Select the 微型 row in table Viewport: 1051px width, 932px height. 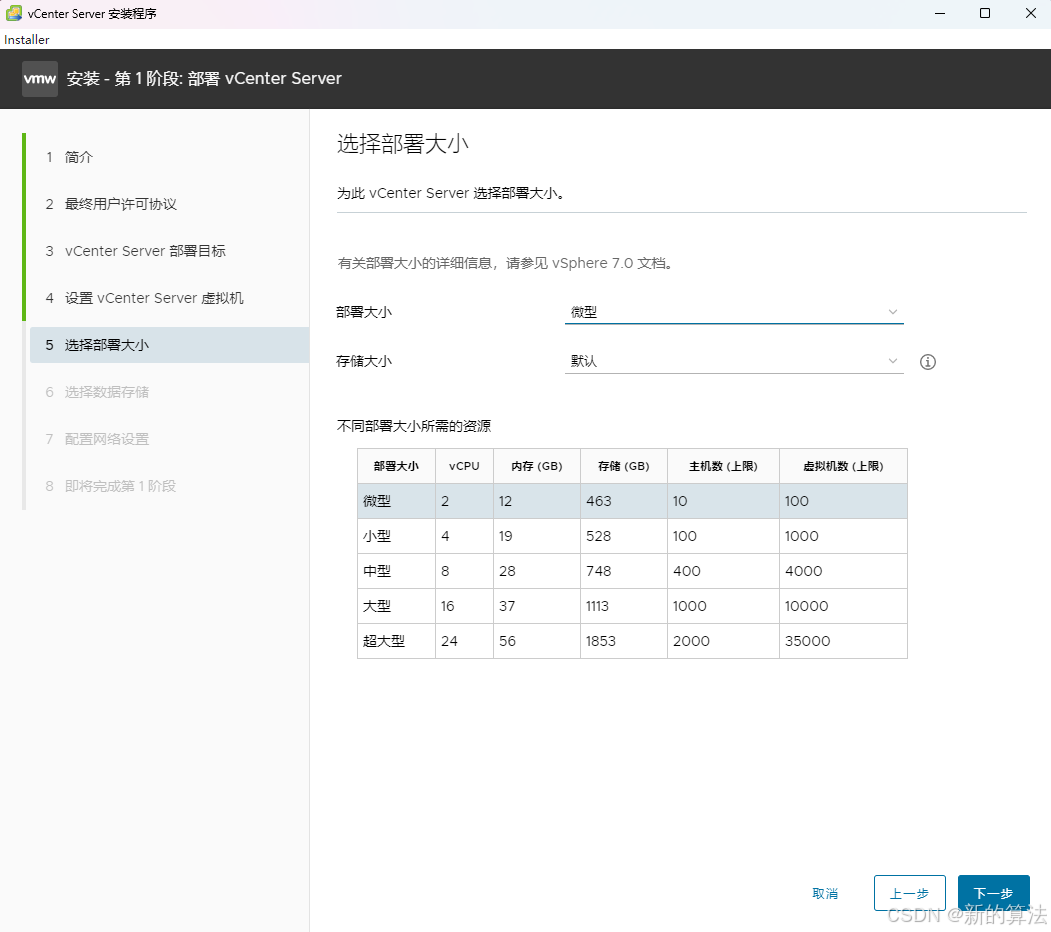click(632, 501)
